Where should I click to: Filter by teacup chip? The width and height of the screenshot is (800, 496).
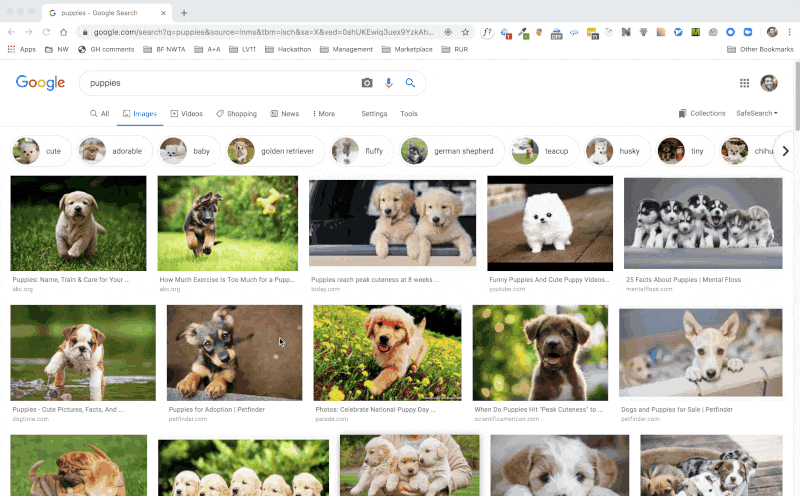tap(544, 151)
